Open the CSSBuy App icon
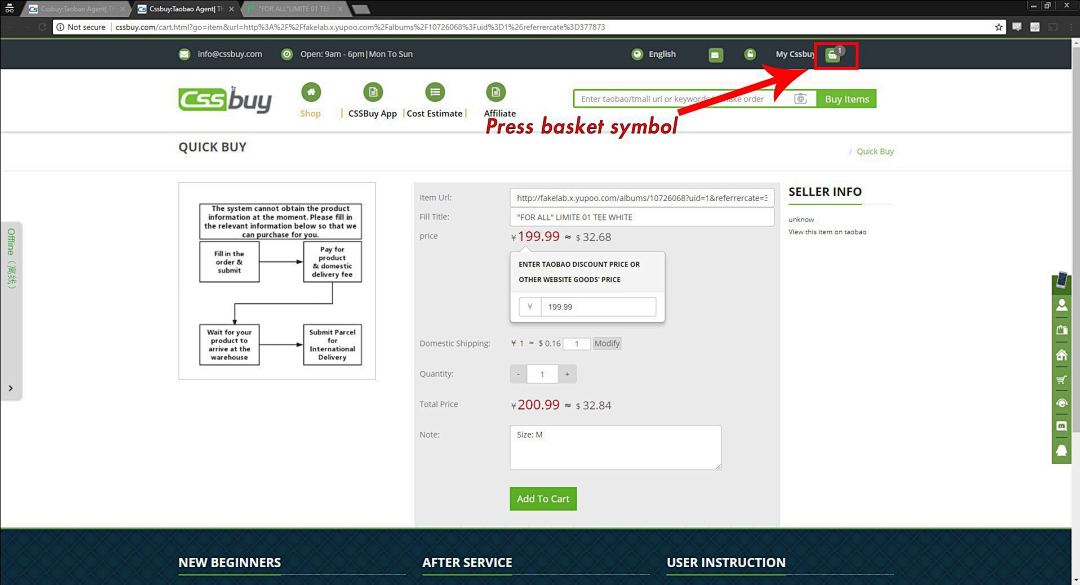The image size is (1080, 585). pyautogui.click(x=373, y=92)
